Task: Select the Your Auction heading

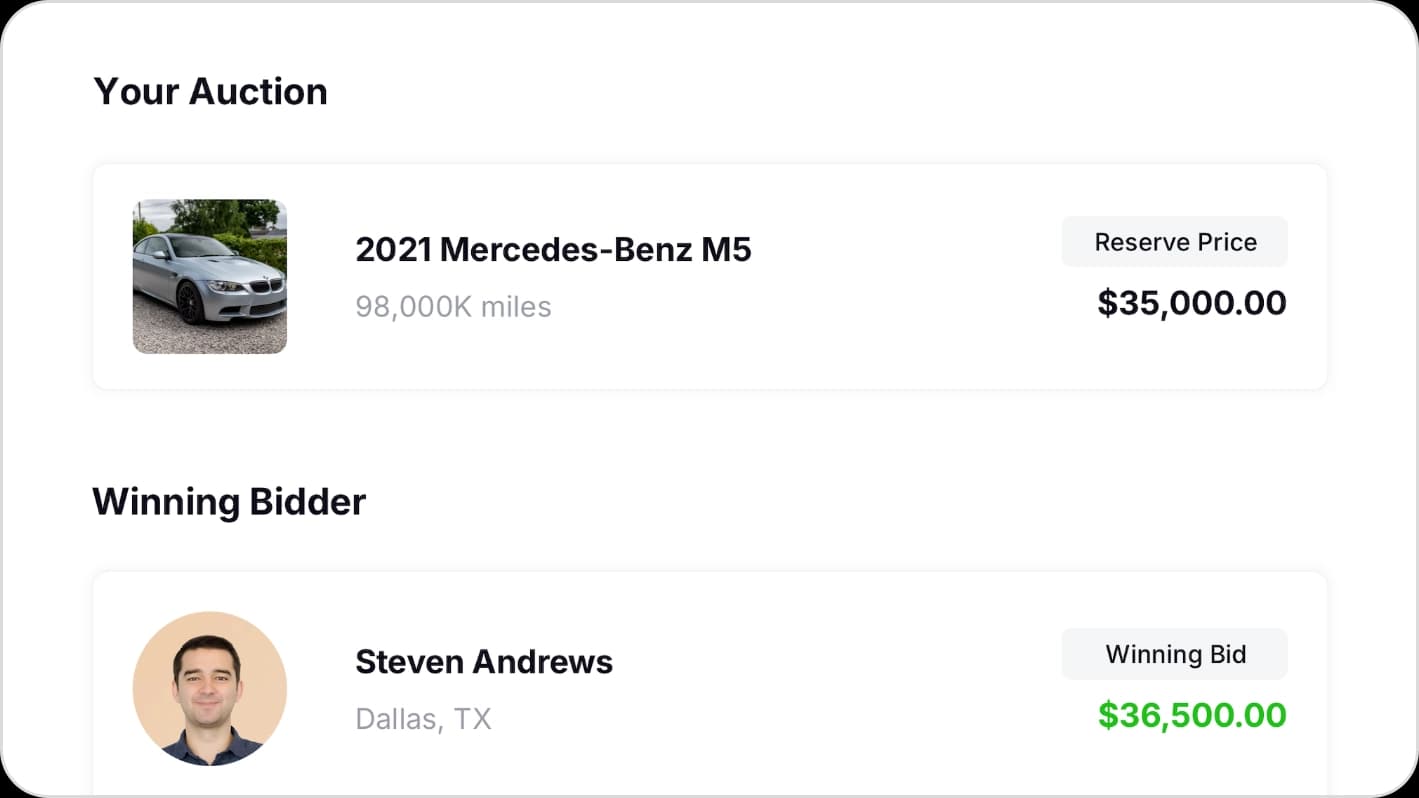Action: (x=210, y=91)
